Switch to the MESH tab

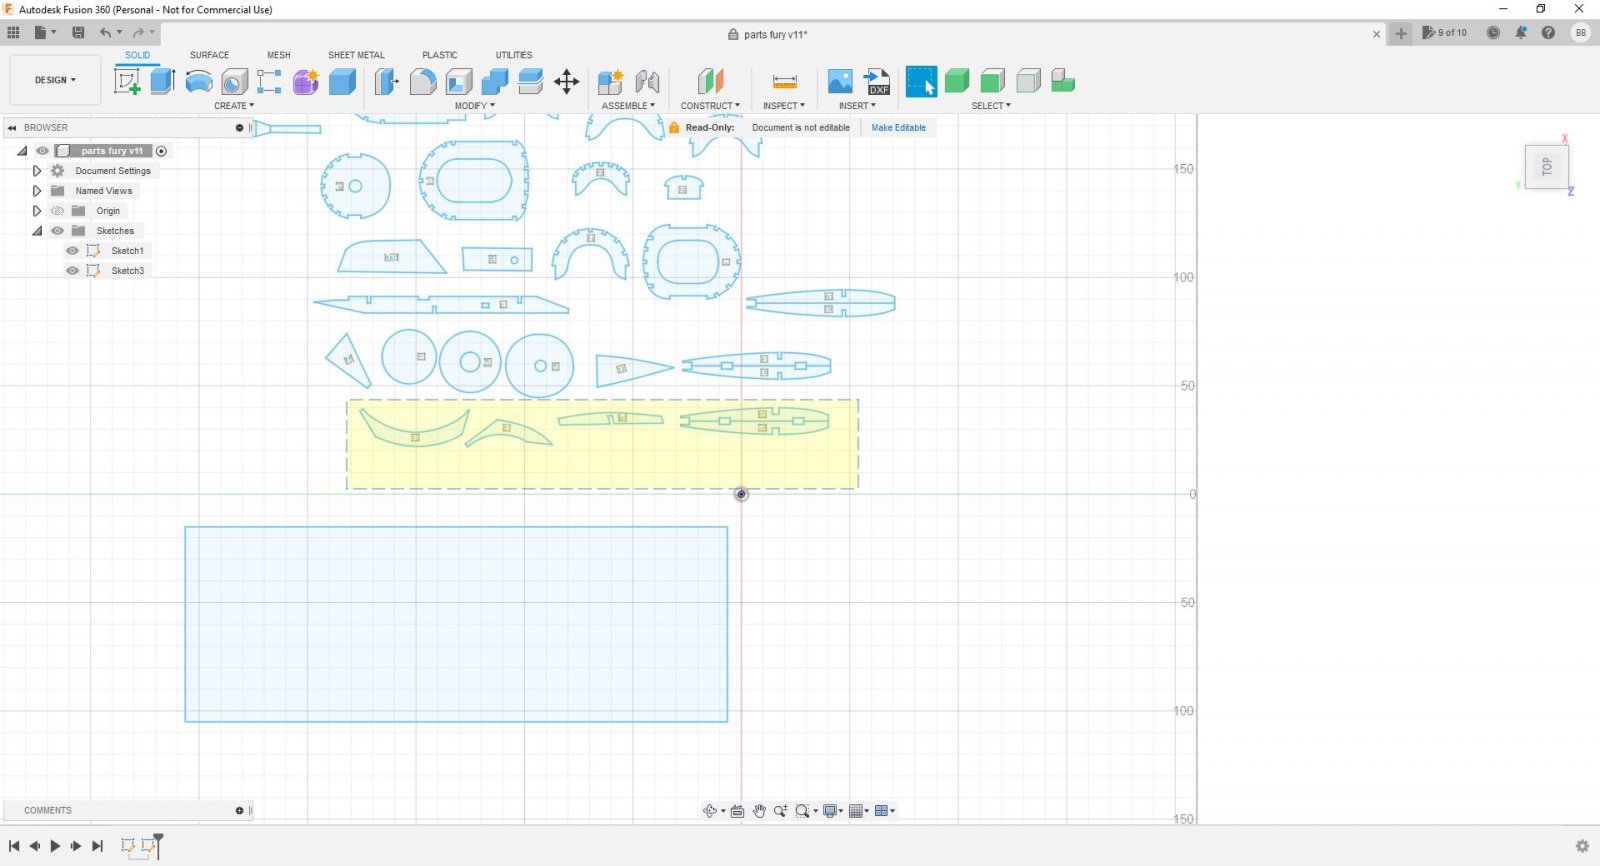pyautogui.click(x=279, y=55)
